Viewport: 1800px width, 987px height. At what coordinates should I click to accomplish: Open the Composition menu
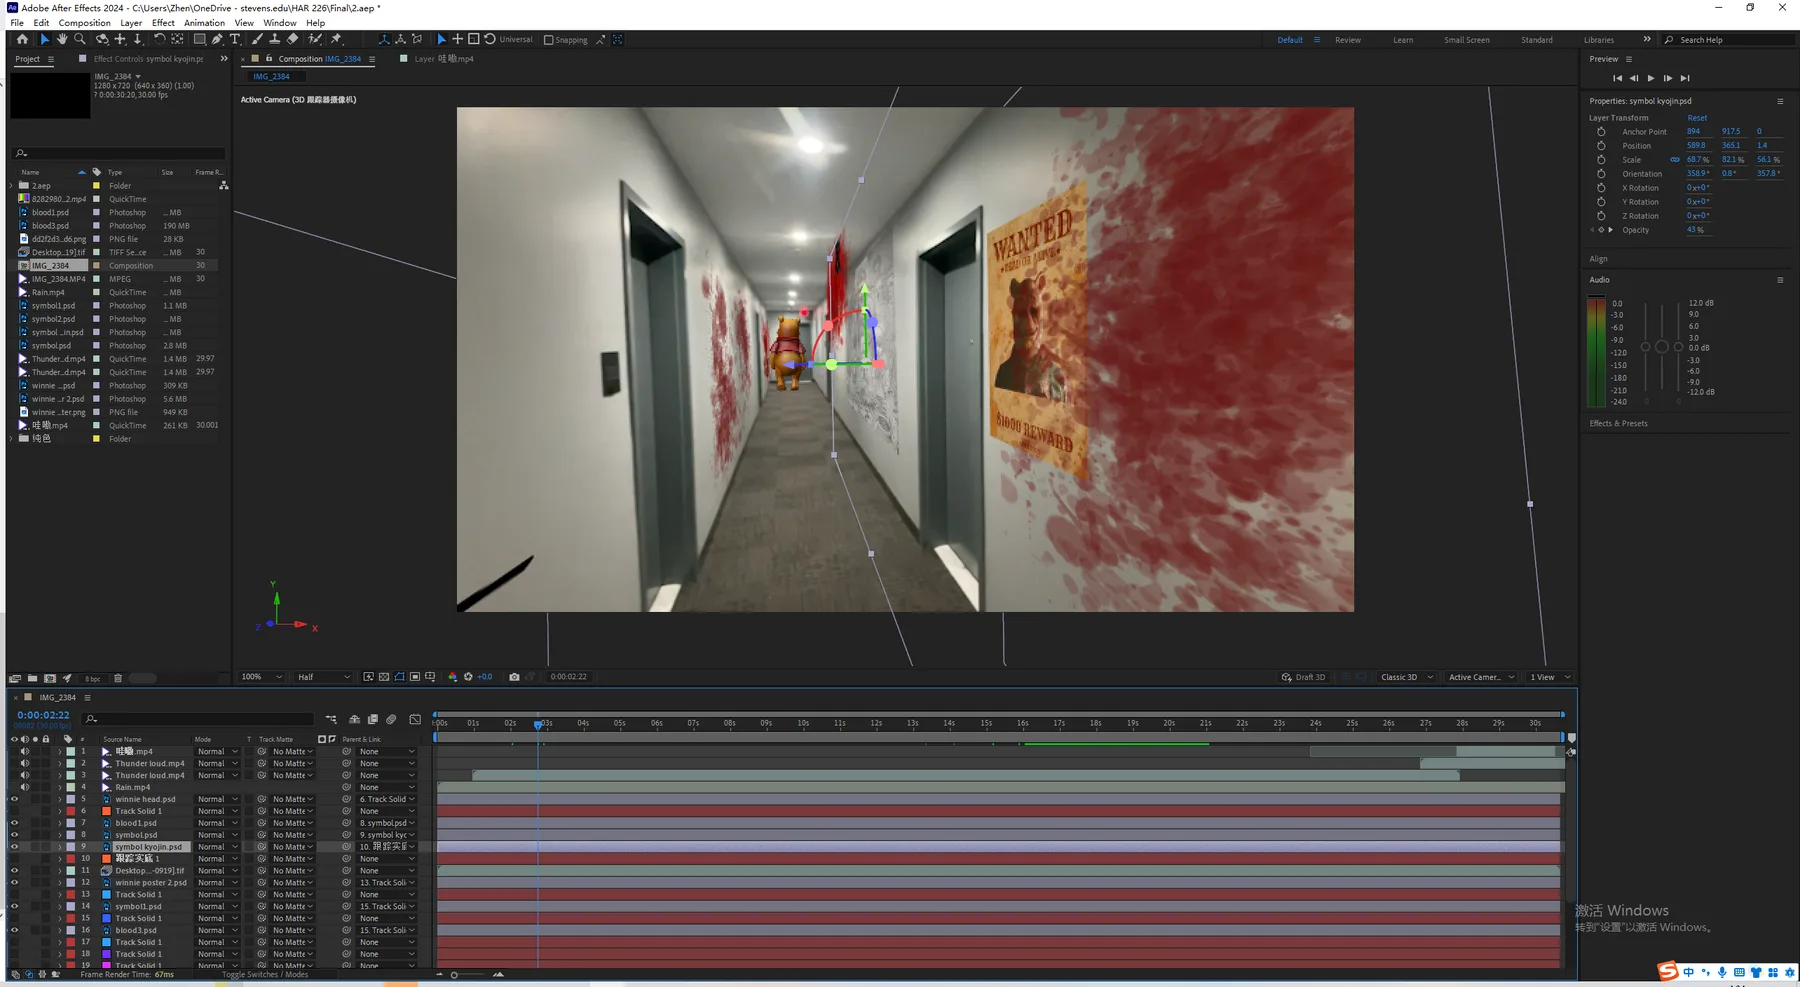(x=84, y=23)
